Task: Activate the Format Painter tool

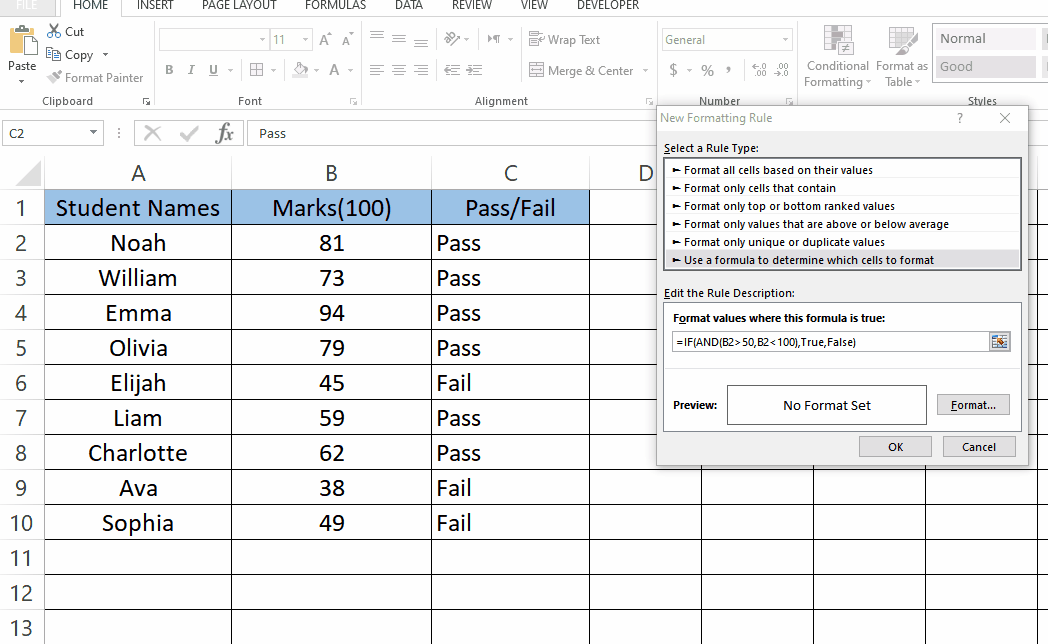Action: coord(95,77)
